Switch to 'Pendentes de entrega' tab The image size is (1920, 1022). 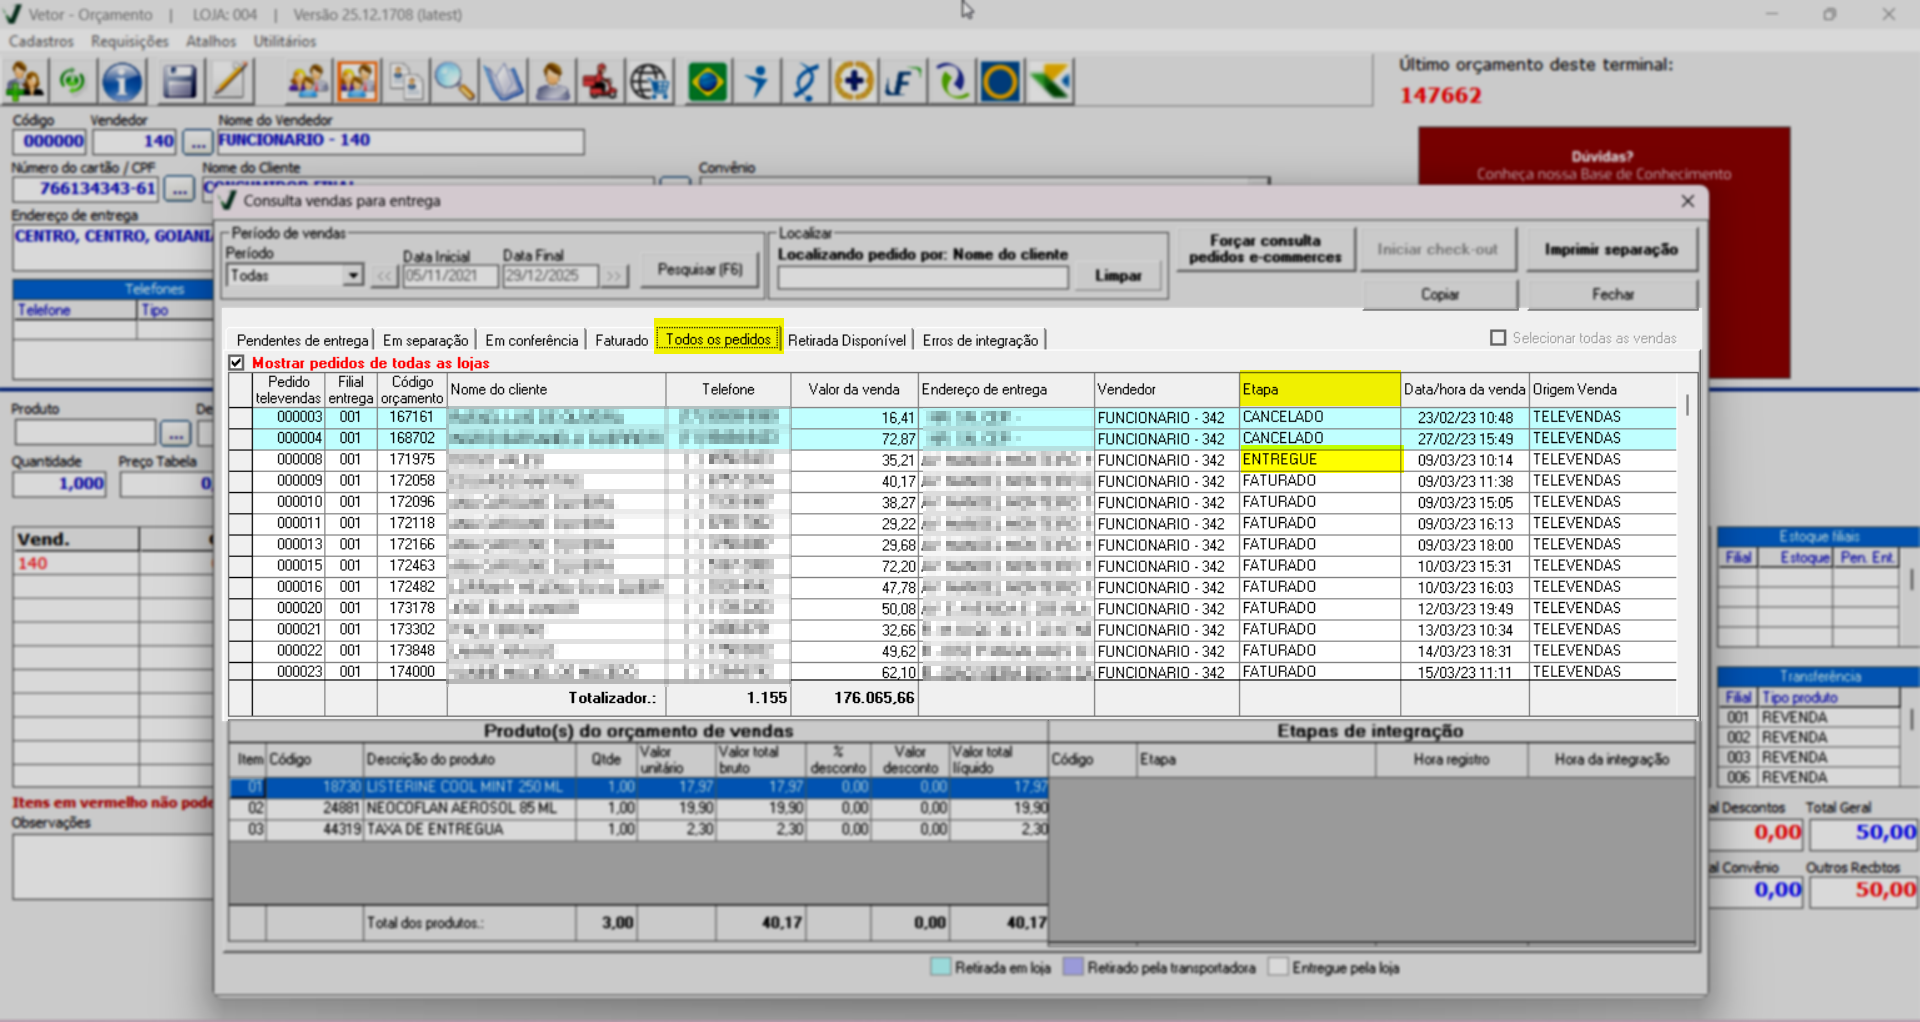point(302,340)
